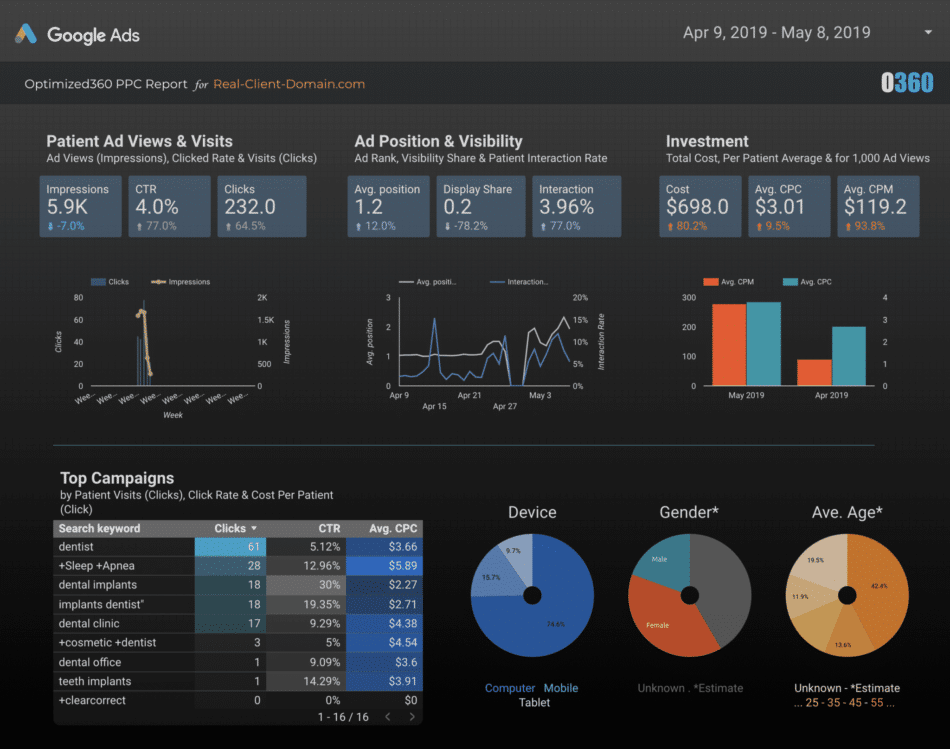Sort by Avg. CPC column header
950x749 pixels.
click(393, 528)
